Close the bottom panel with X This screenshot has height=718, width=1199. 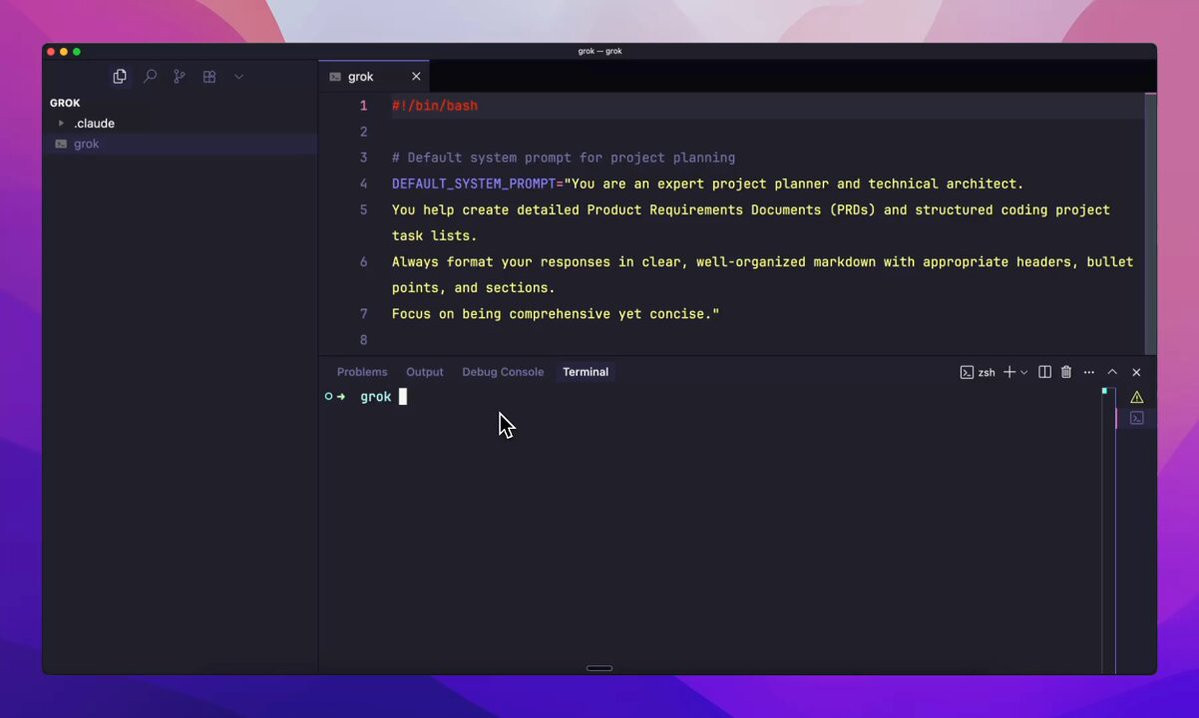pyautogui.click(x=1136, y=372)
